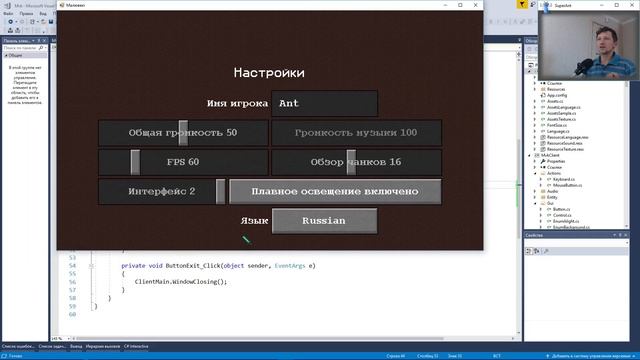Select App.config in Solution Explorer
Image resolution: width=640 pixels, height=360 pixels.
557,95
